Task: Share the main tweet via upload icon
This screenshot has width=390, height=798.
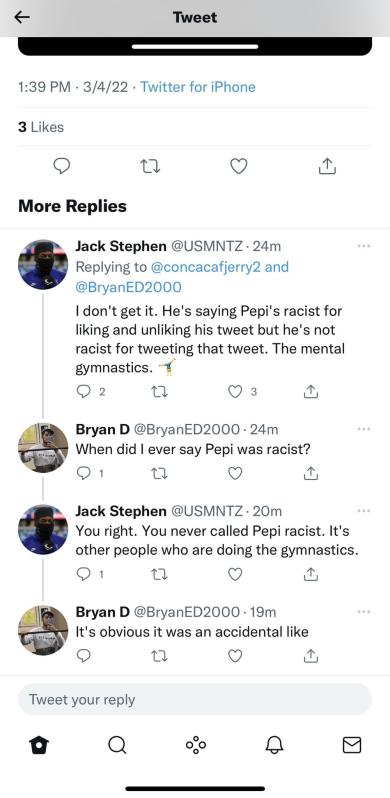Action: point(327,166)
